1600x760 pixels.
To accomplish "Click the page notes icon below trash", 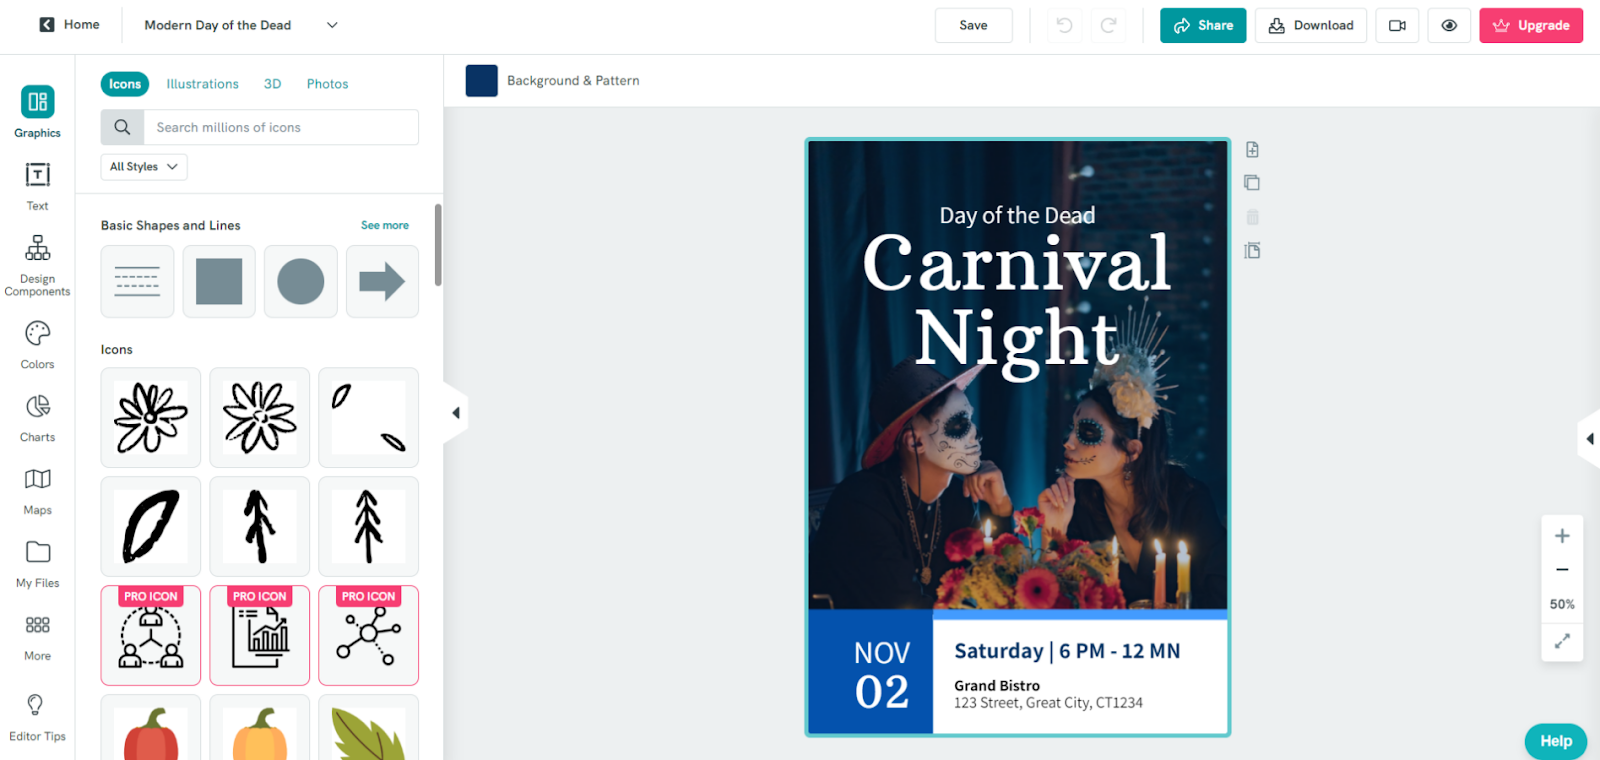I will point(1252,251).
